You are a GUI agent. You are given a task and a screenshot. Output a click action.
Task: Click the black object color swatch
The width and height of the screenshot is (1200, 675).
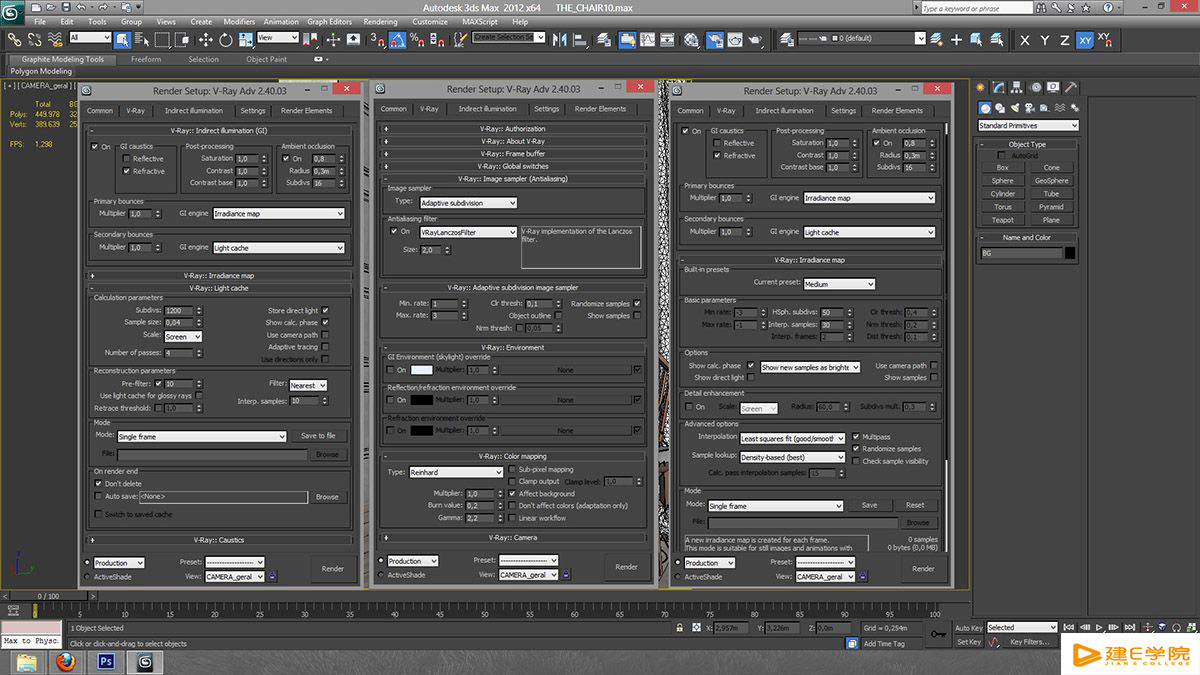1070,253
